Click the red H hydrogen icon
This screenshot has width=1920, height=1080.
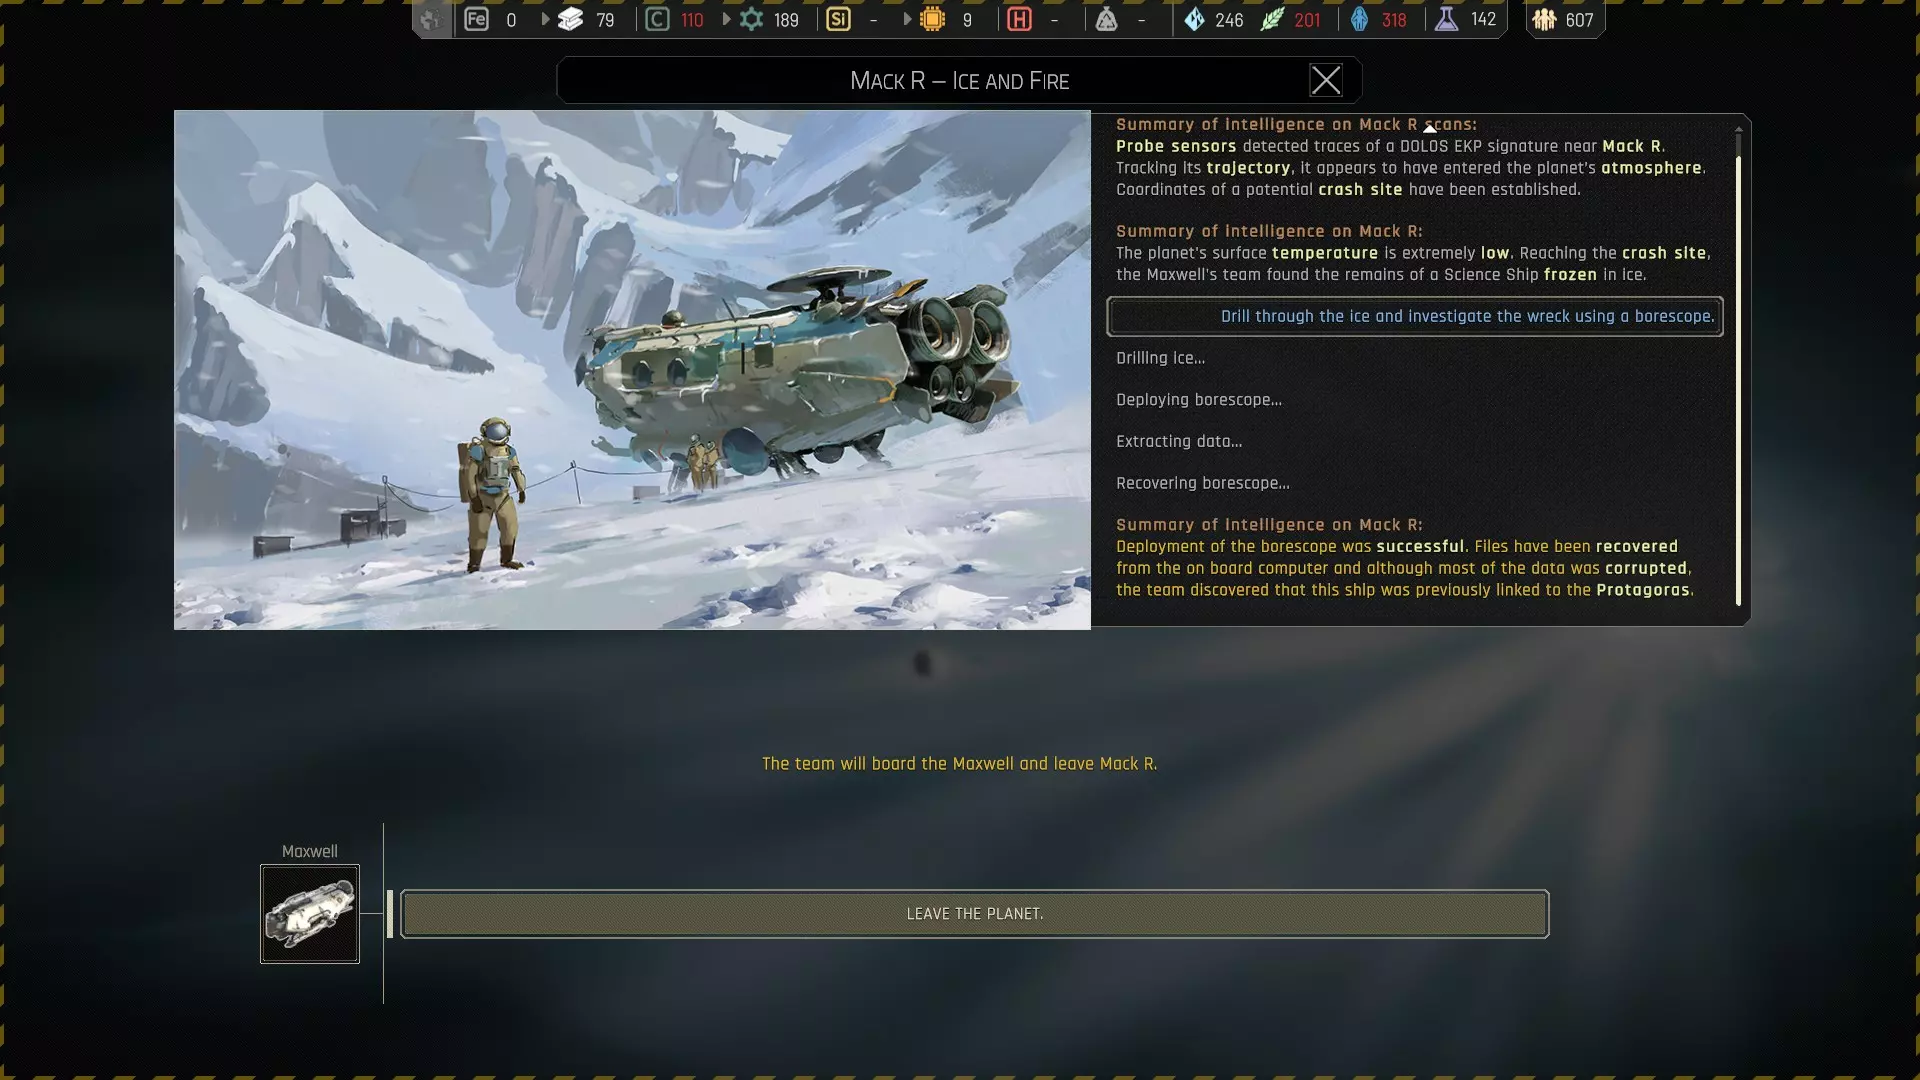1019,19
